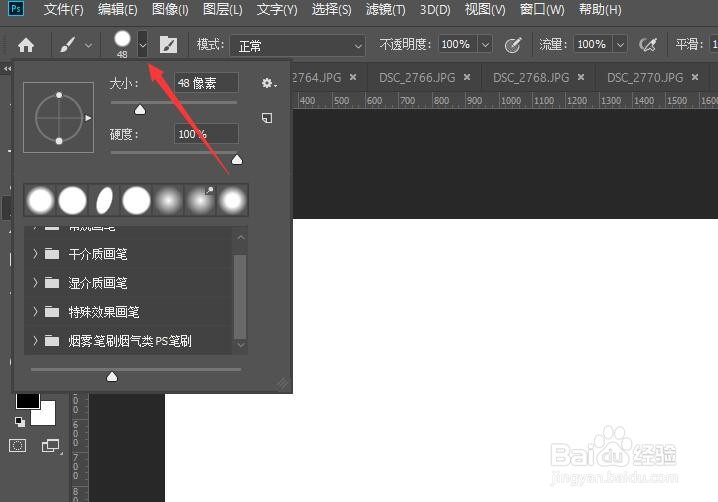This screenshot has height=502, width=718.
Task: Click the flow 100% input field
Action: pos(593,44)
